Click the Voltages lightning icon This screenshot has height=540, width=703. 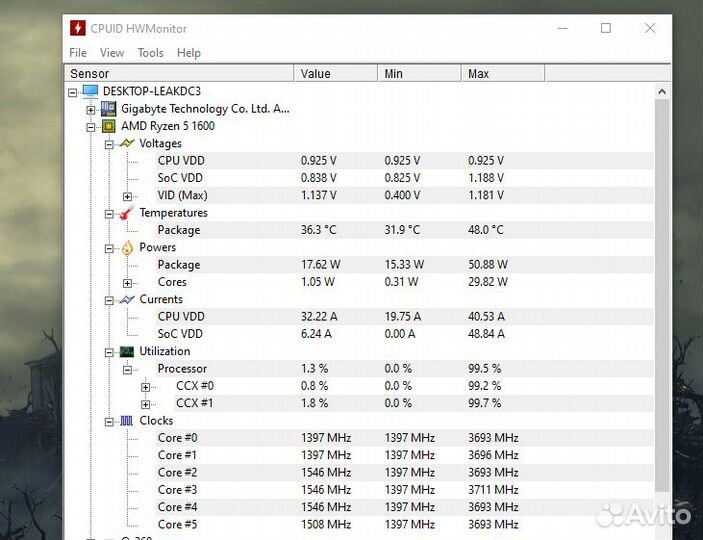(127, 144)
